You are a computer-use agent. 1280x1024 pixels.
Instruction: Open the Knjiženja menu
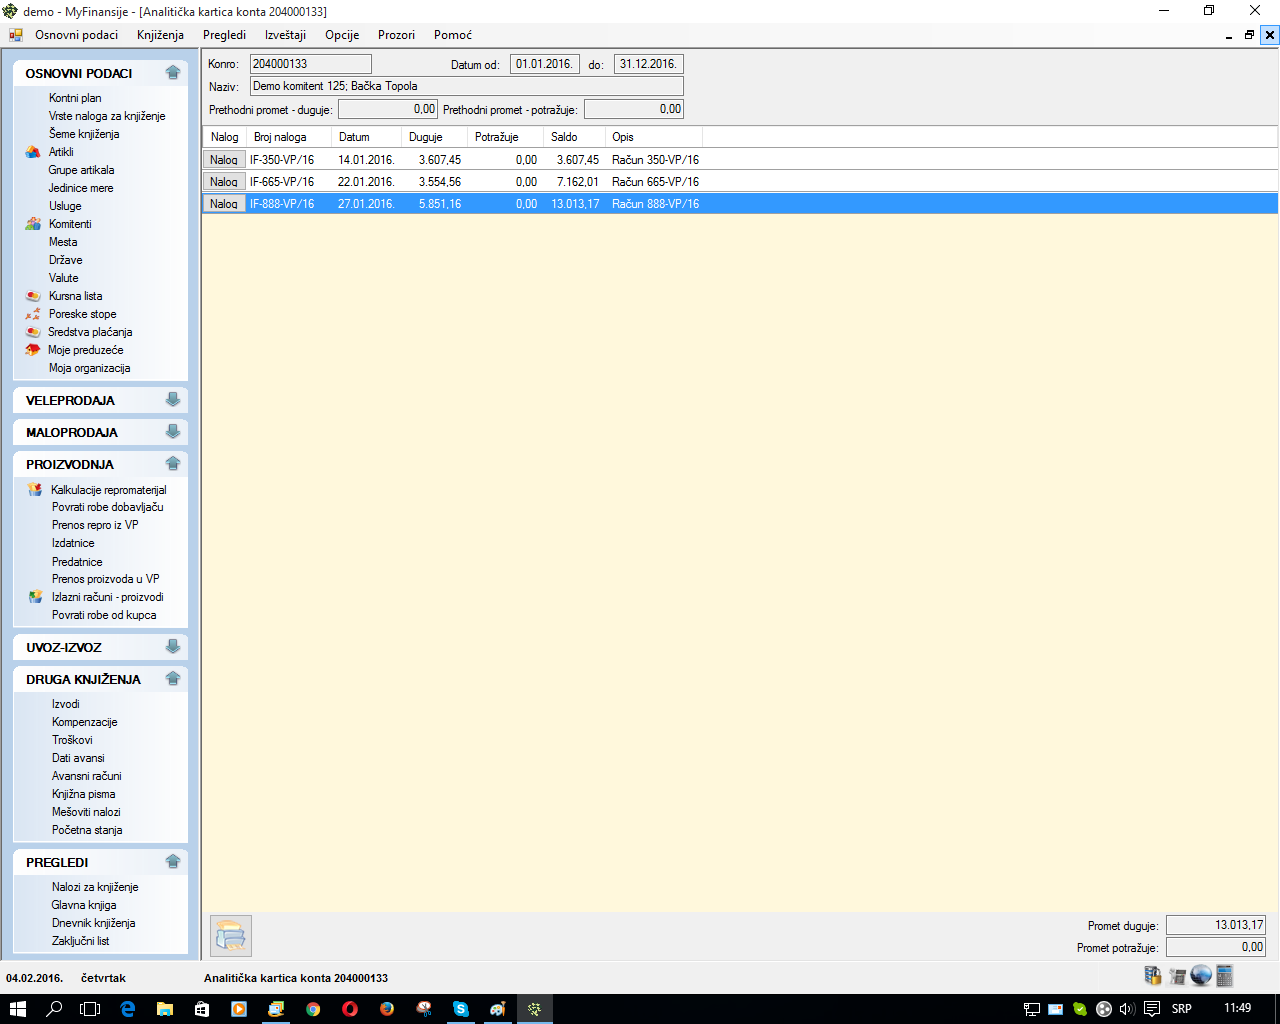[160, 35]
